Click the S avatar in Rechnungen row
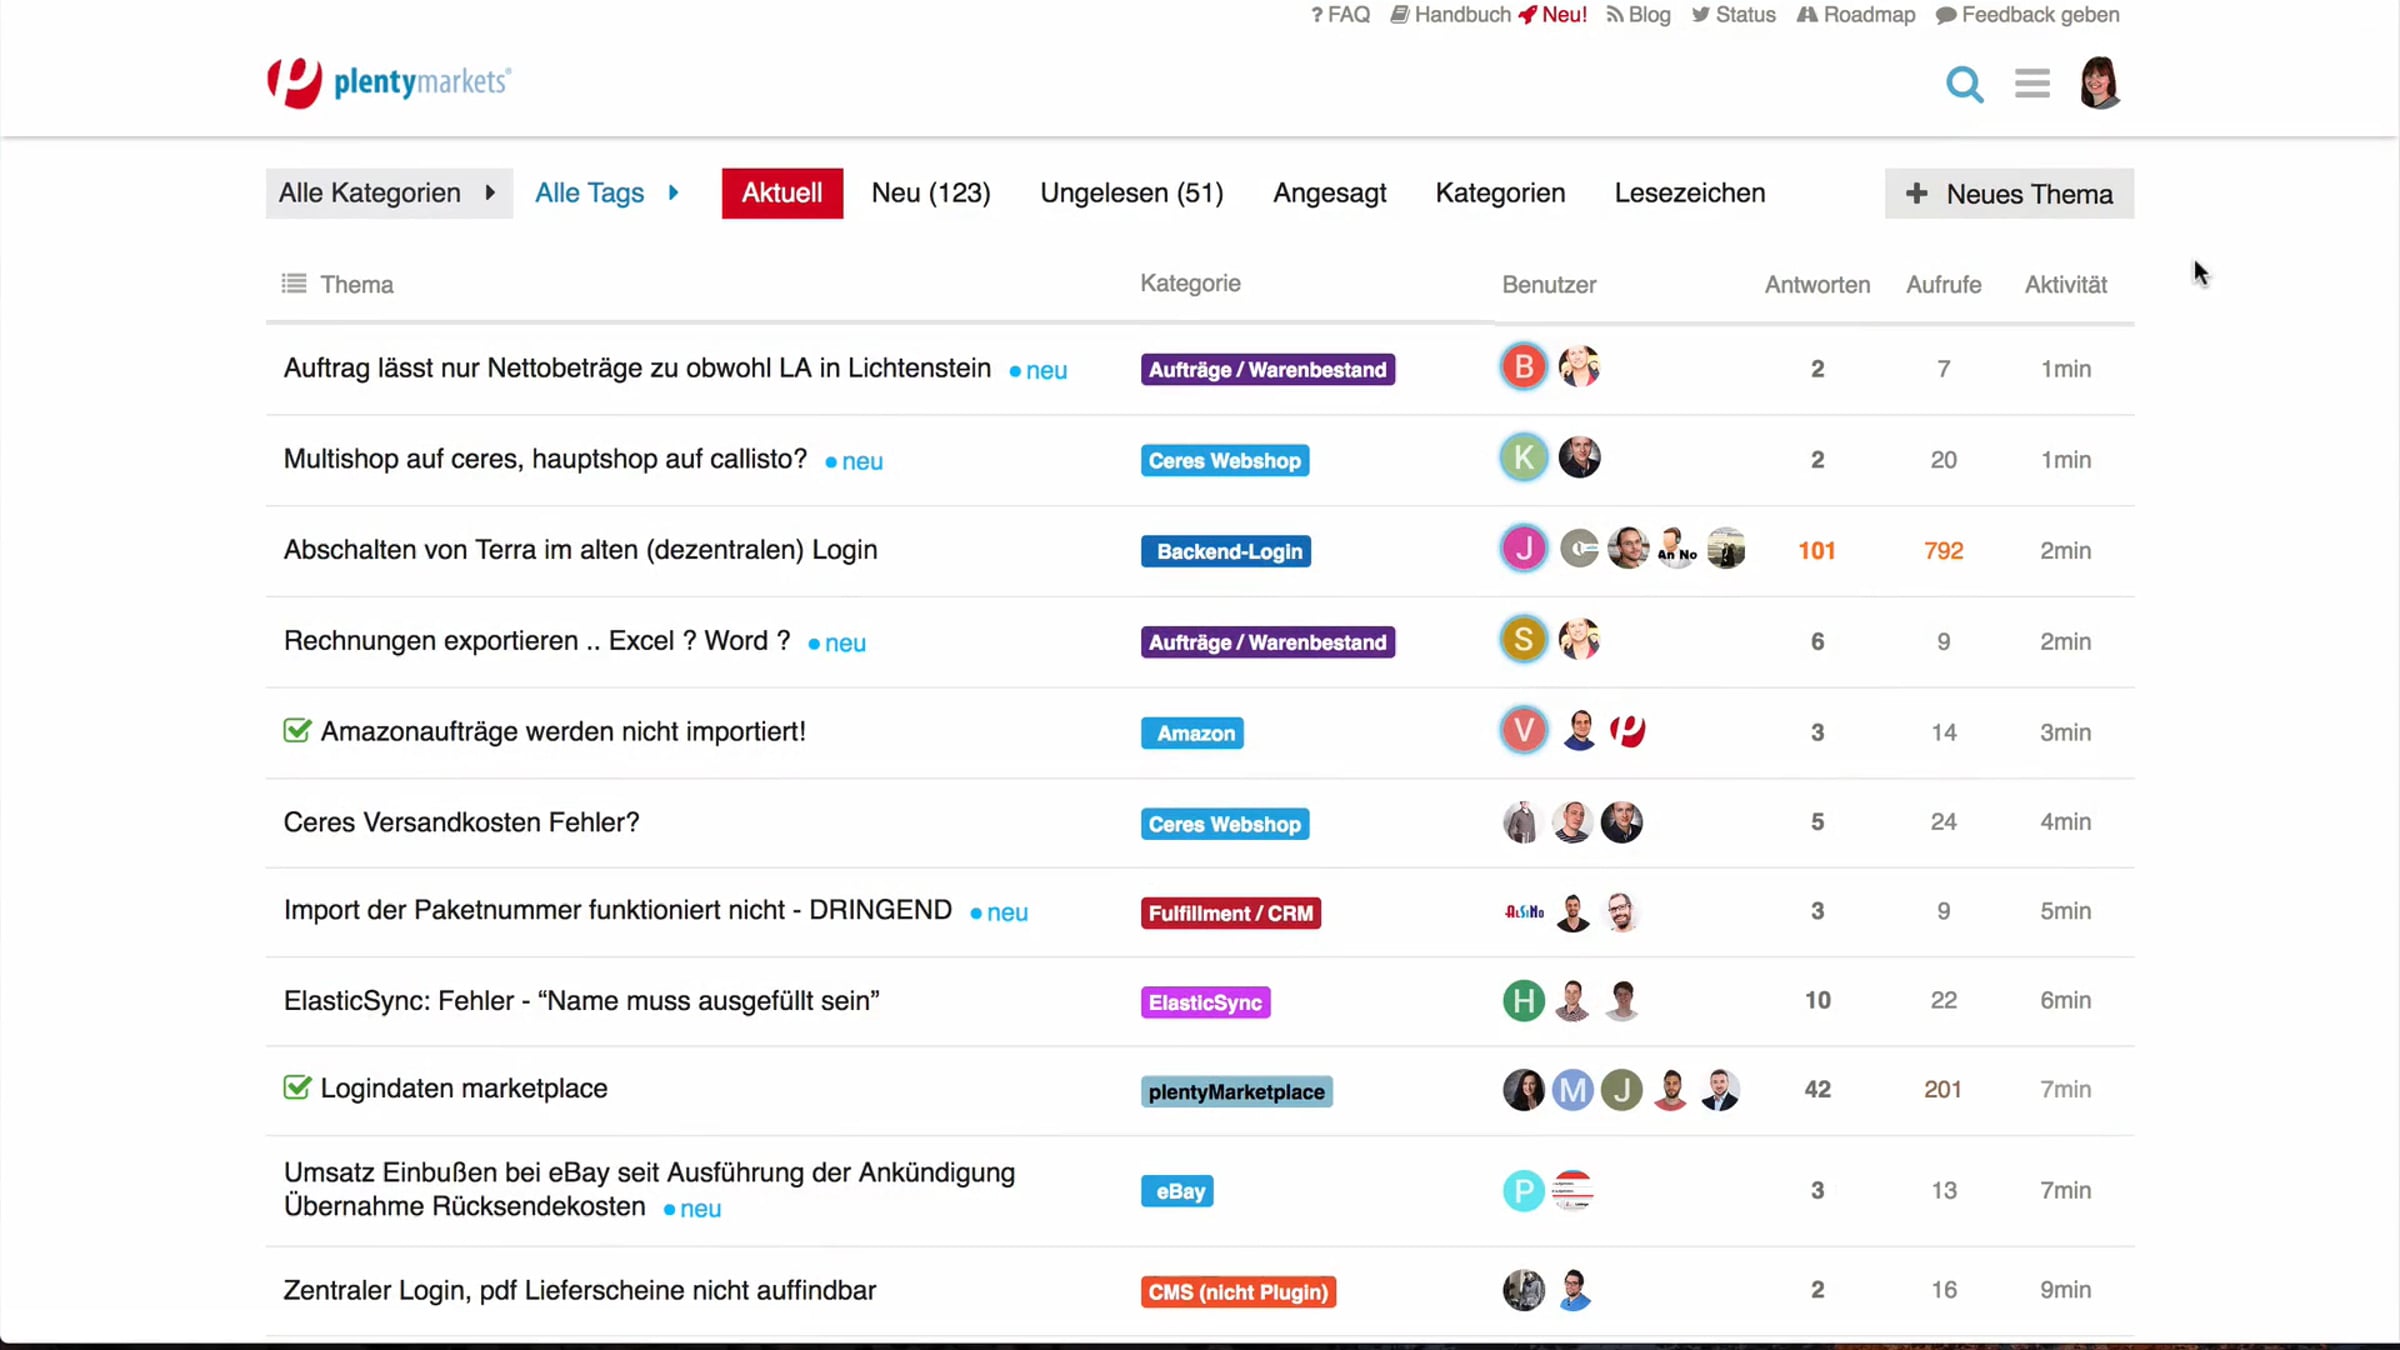 tap(1524, 640)
